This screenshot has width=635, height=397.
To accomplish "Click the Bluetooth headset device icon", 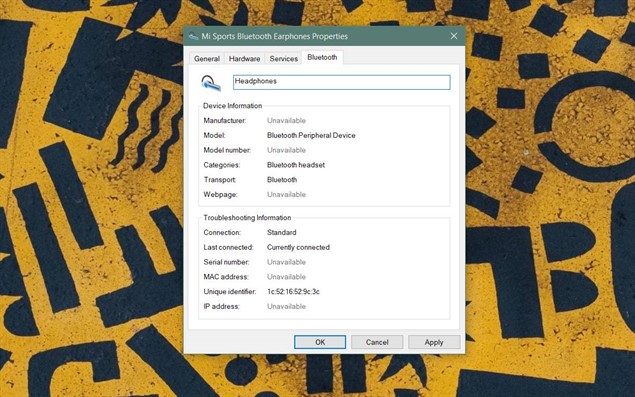I will 211,83.
